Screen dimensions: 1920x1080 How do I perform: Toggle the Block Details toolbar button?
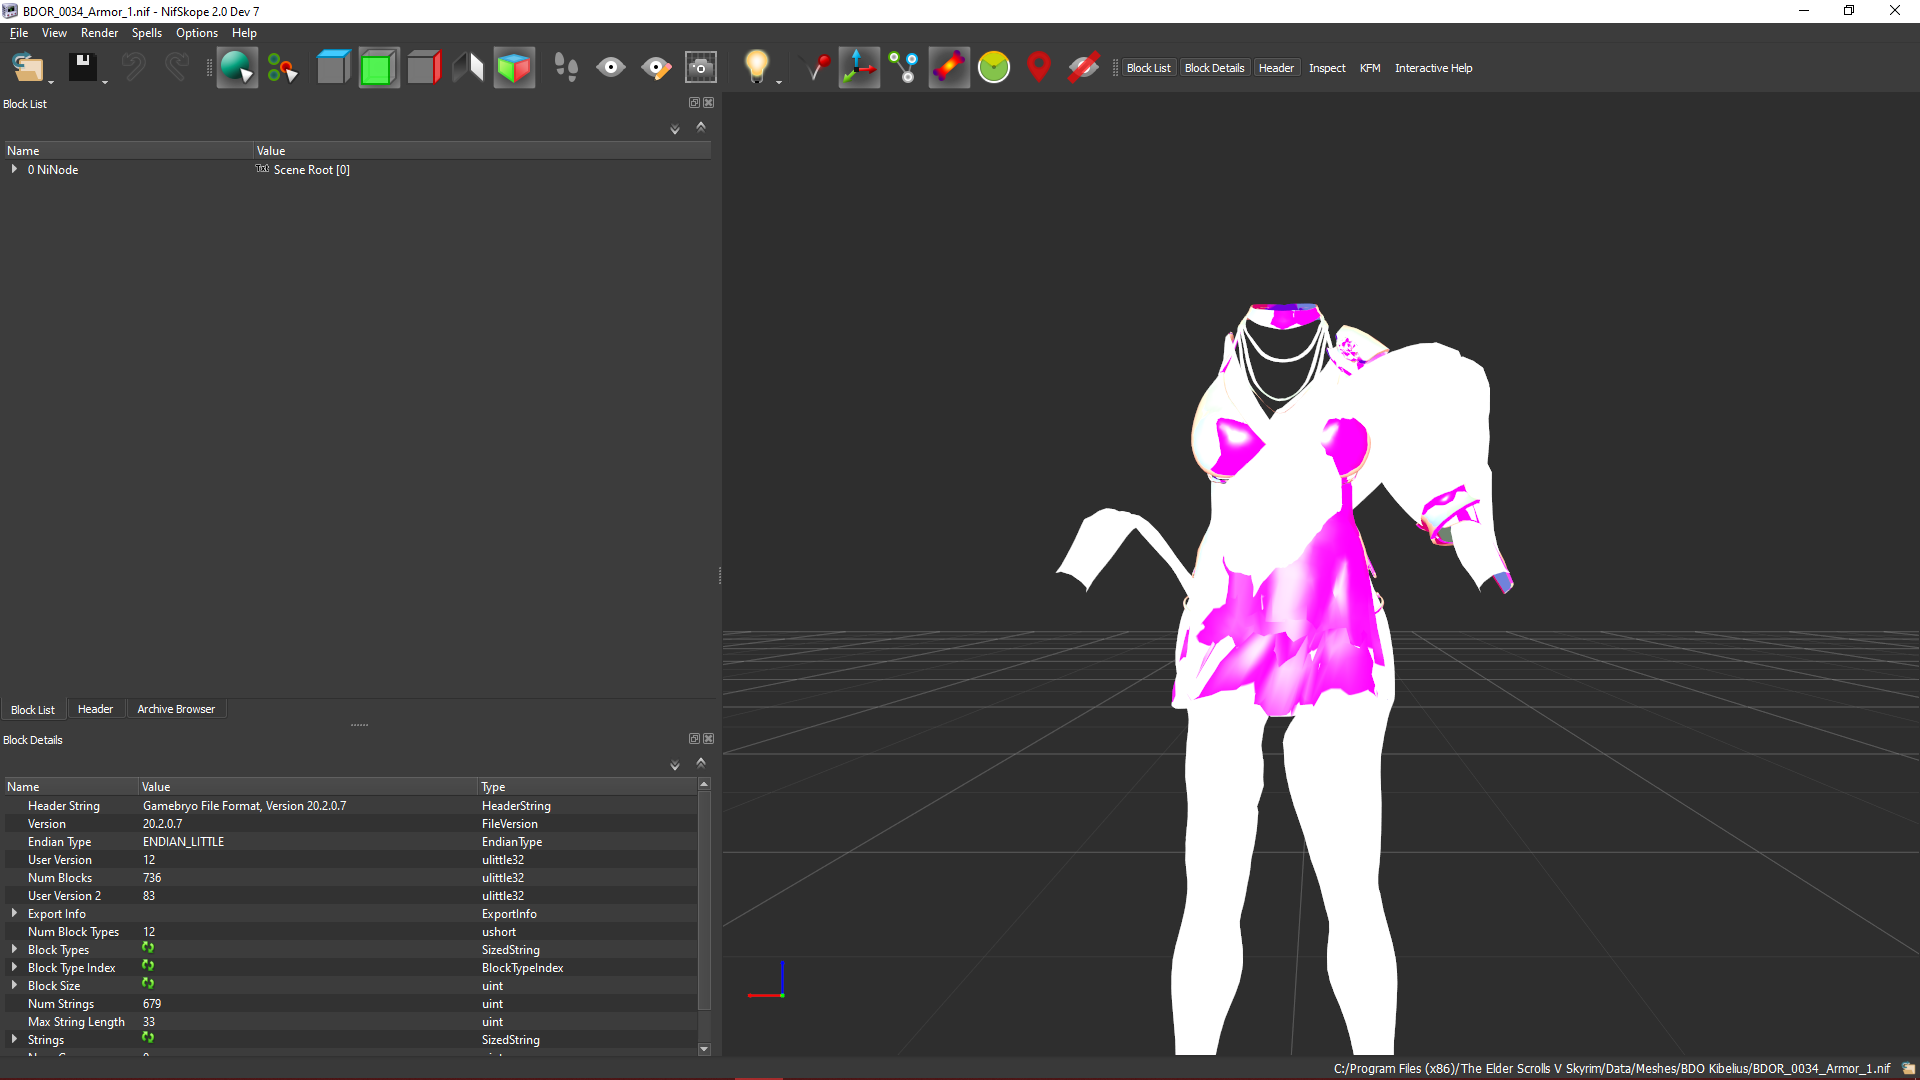(1214, 68)
